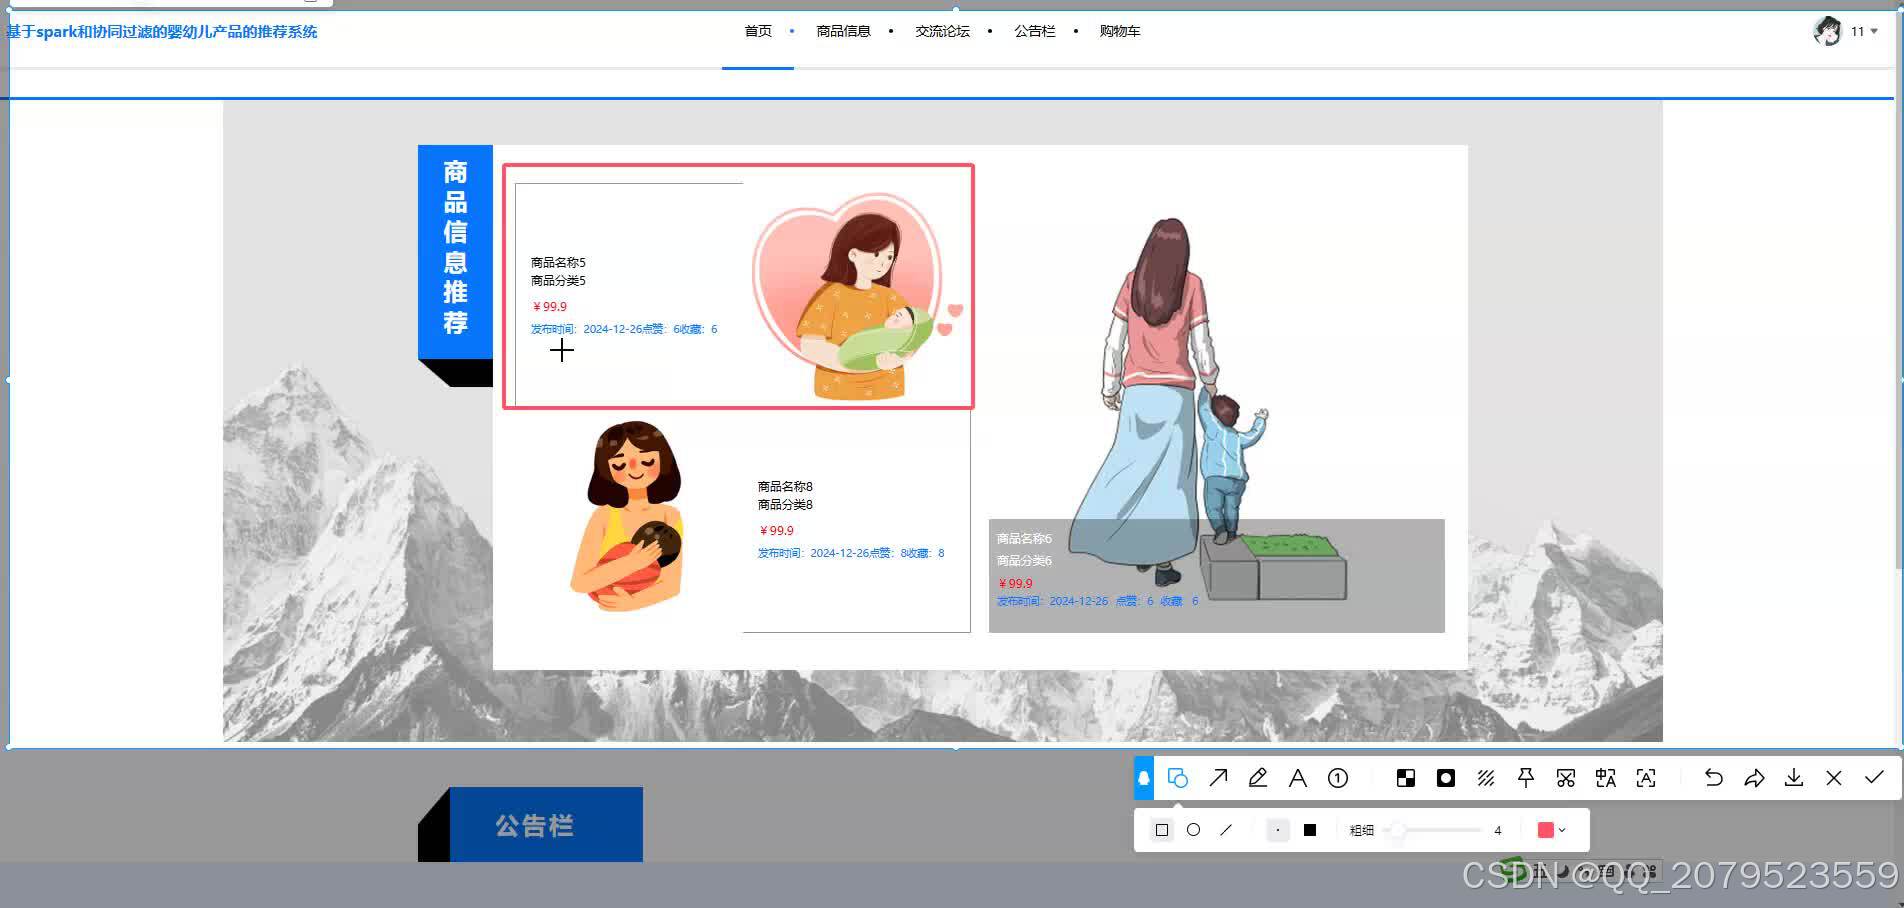Undo the last annotation
This screenshot has height=908, width=1904.
point(1714,777)
